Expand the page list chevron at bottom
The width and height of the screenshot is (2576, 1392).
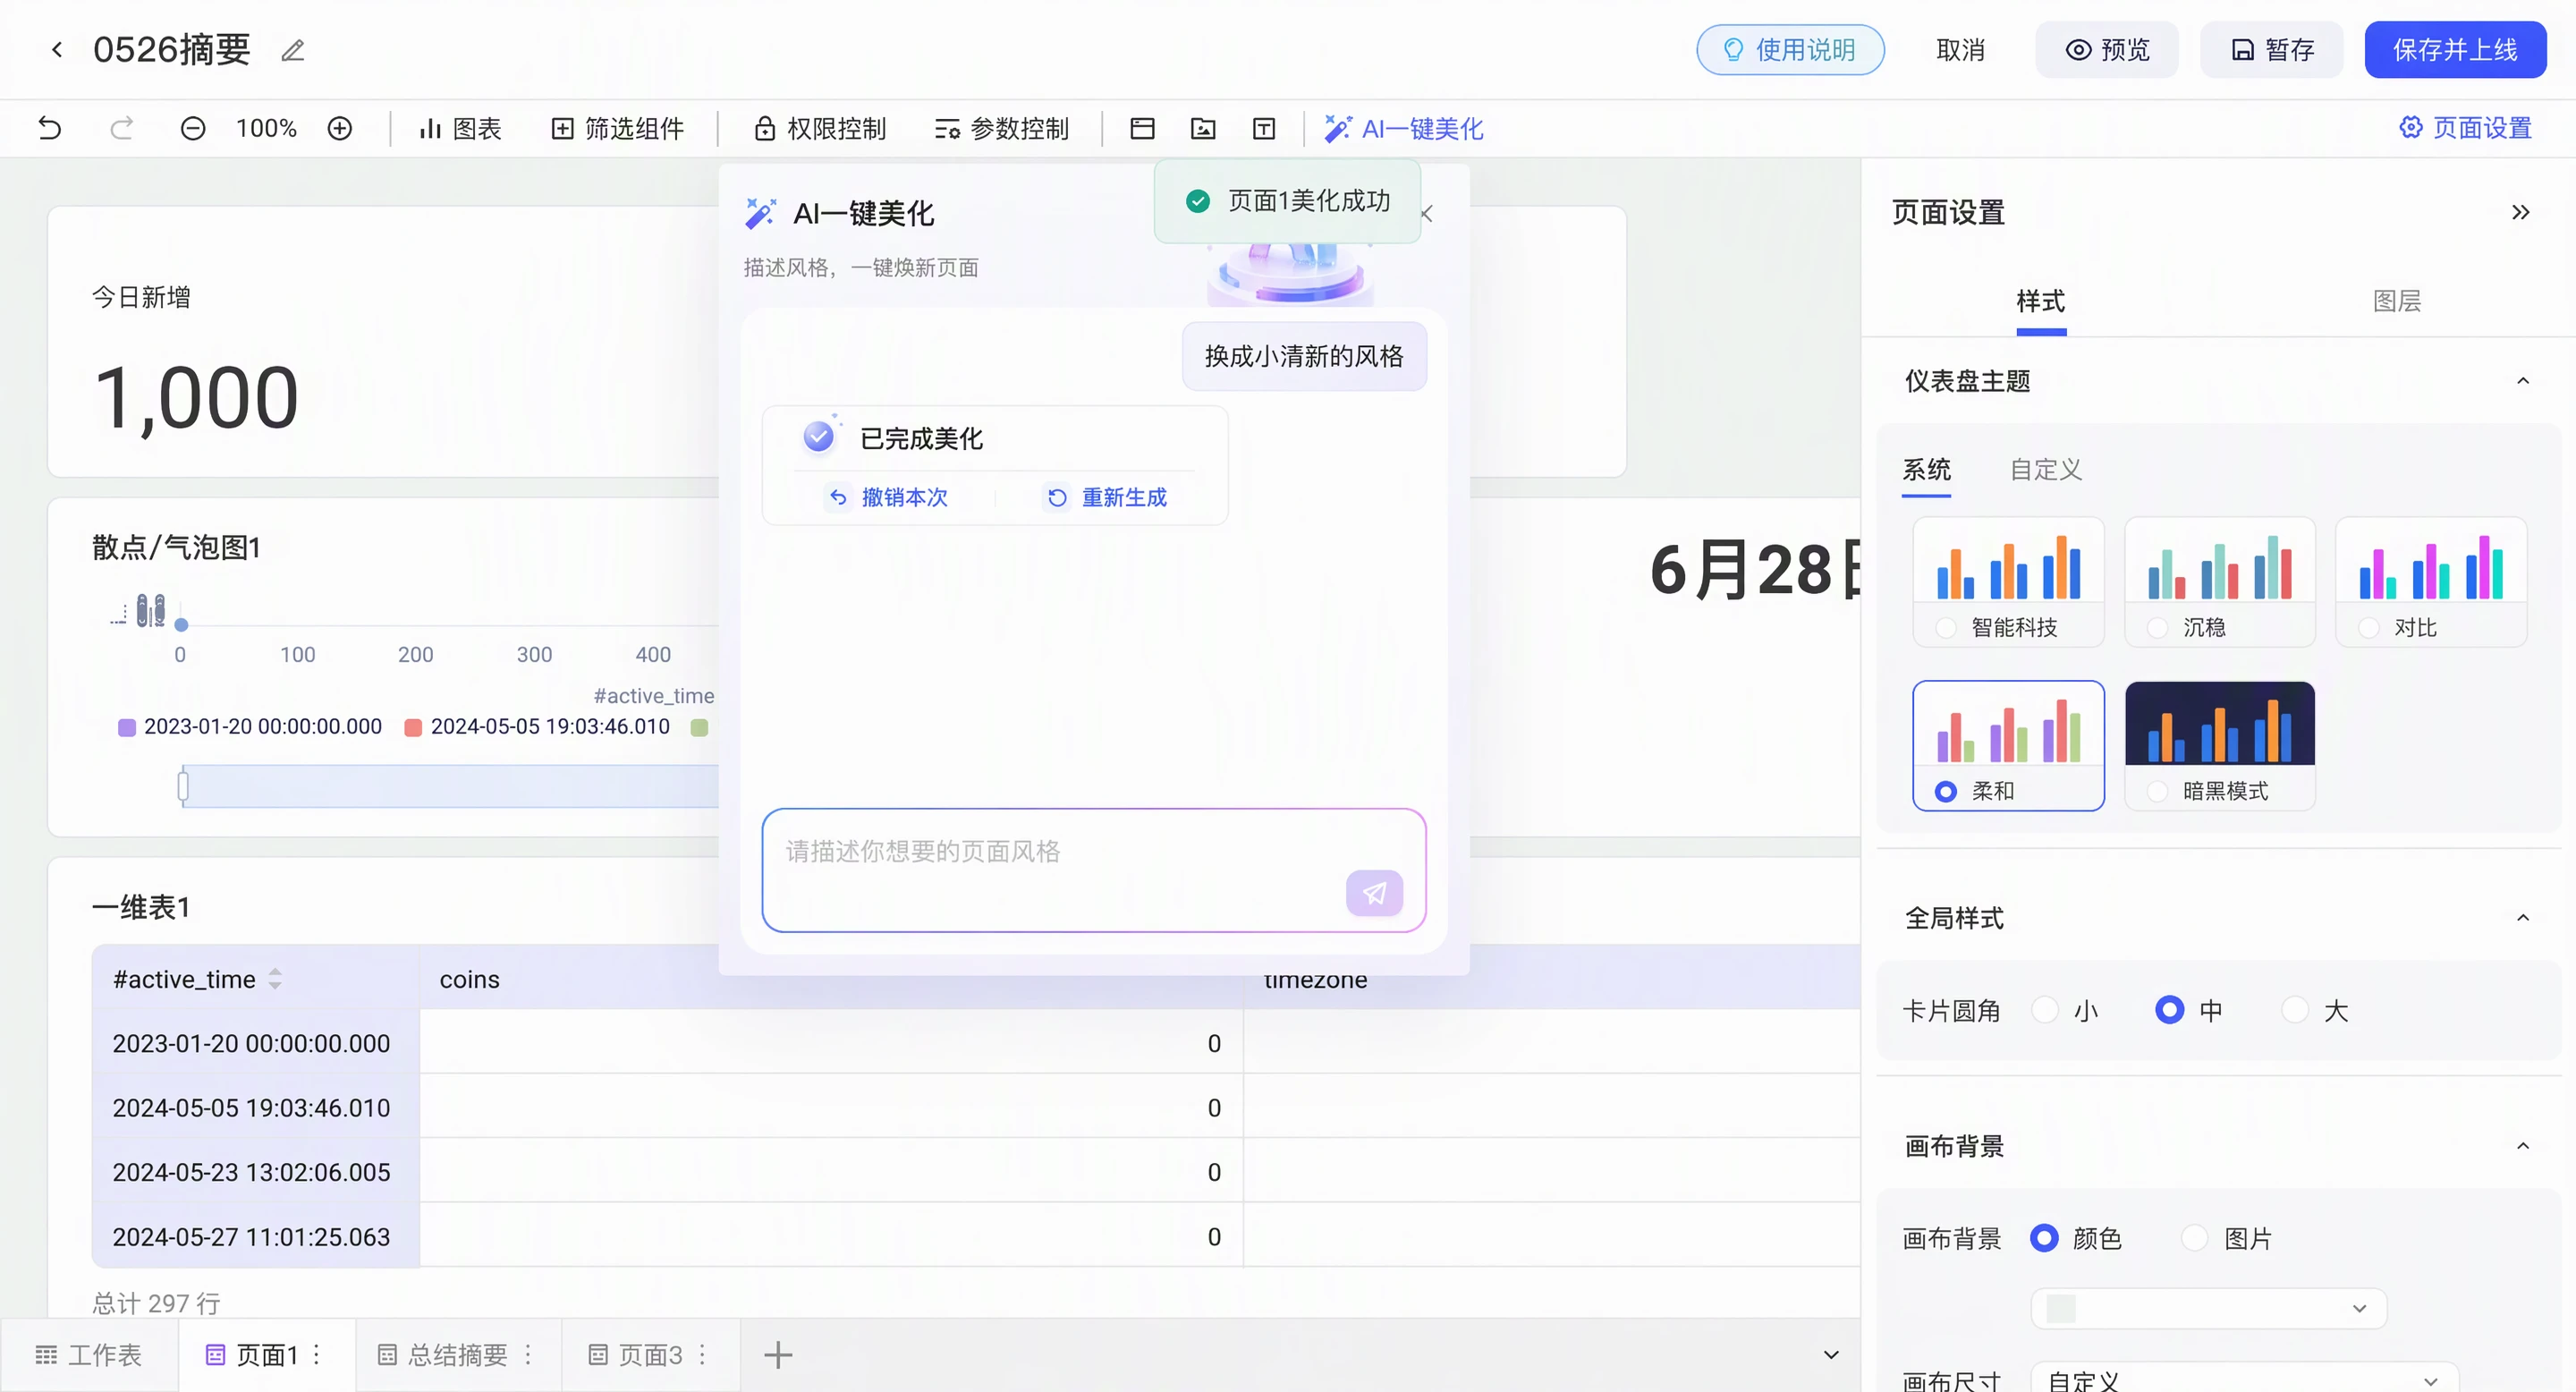coord(1831,1355)
